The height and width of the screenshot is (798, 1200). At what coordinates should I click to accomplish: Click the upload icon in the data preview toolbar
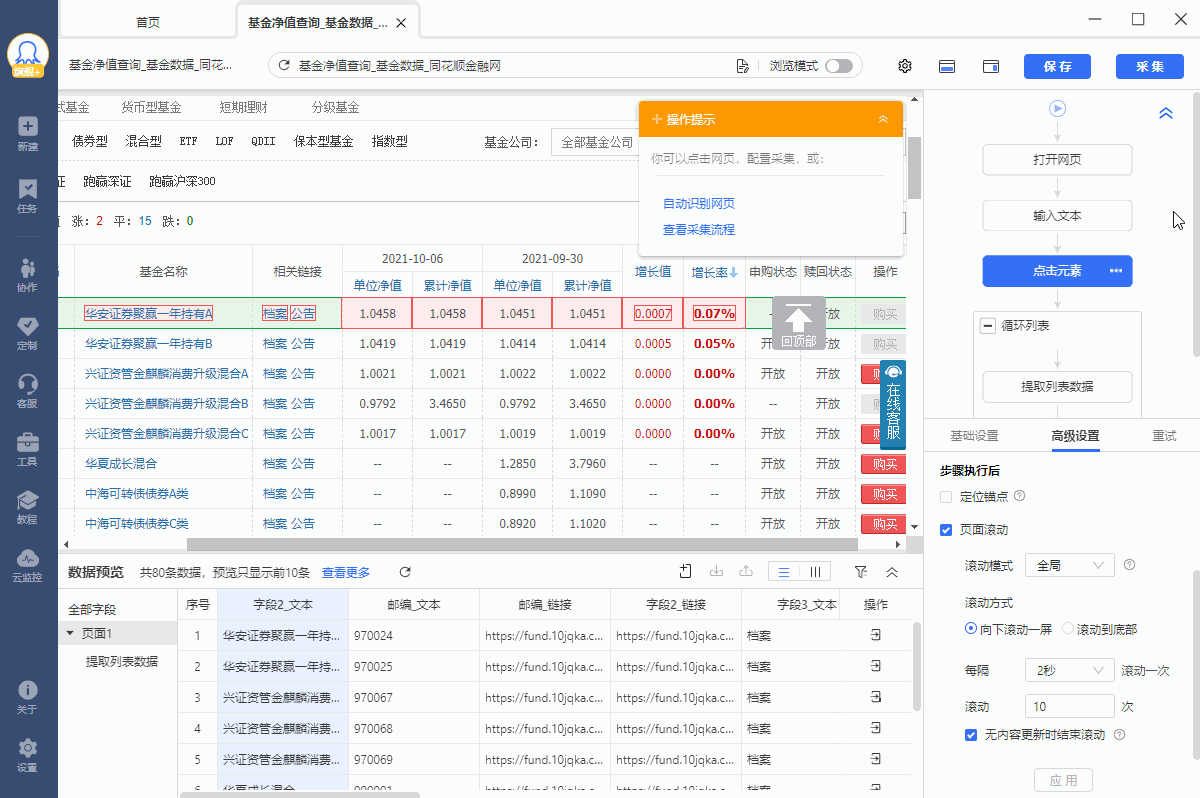pyautogui.click(x=745, y=571)
